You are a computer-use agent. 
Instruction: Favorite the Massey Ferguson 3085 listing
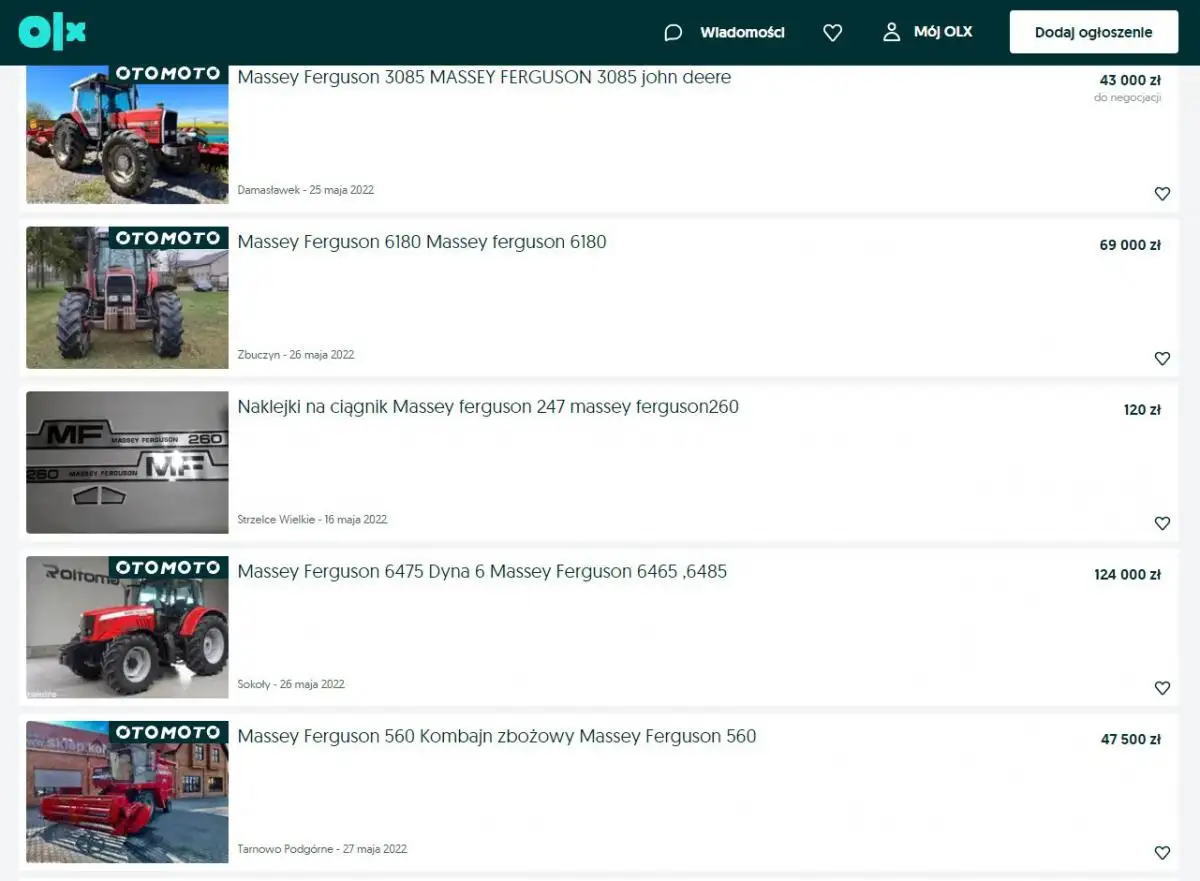[1162, 193]
